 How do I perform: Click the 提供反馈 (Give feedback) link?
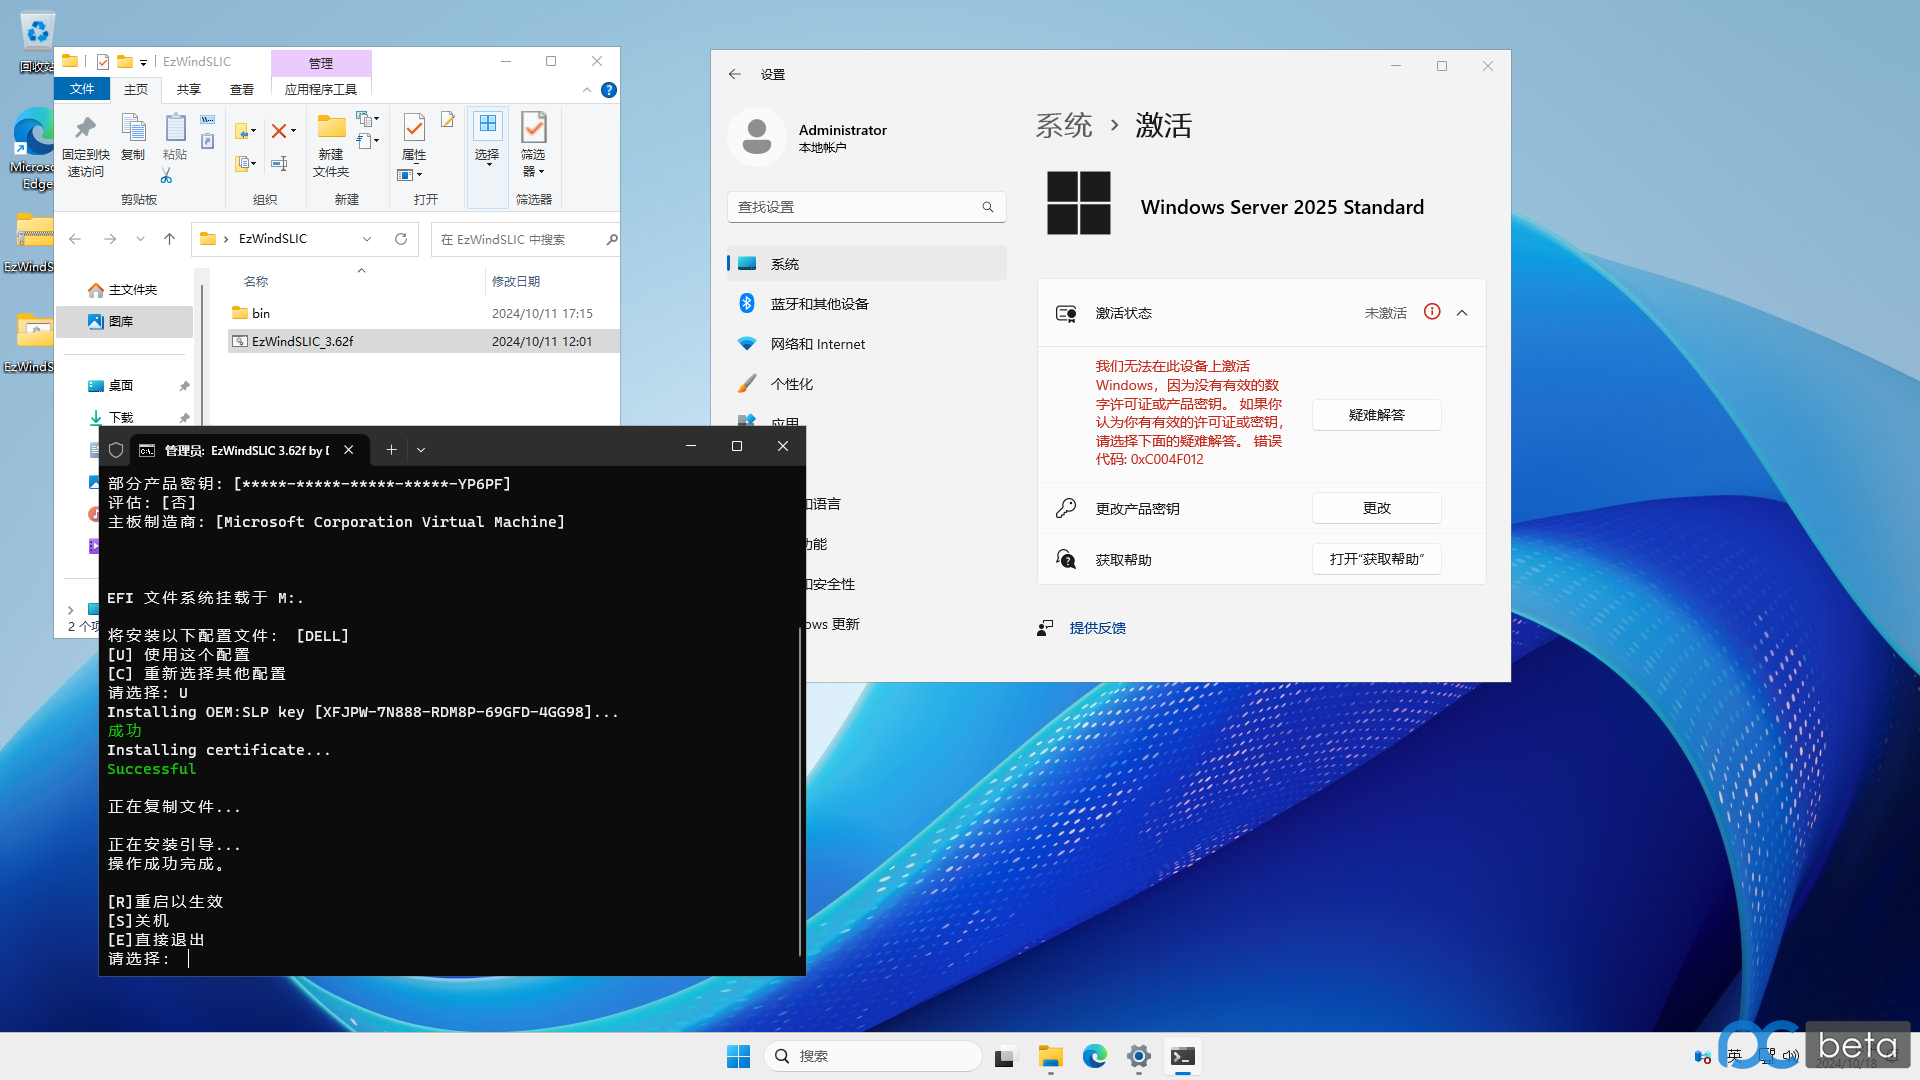click(1097, 628)
